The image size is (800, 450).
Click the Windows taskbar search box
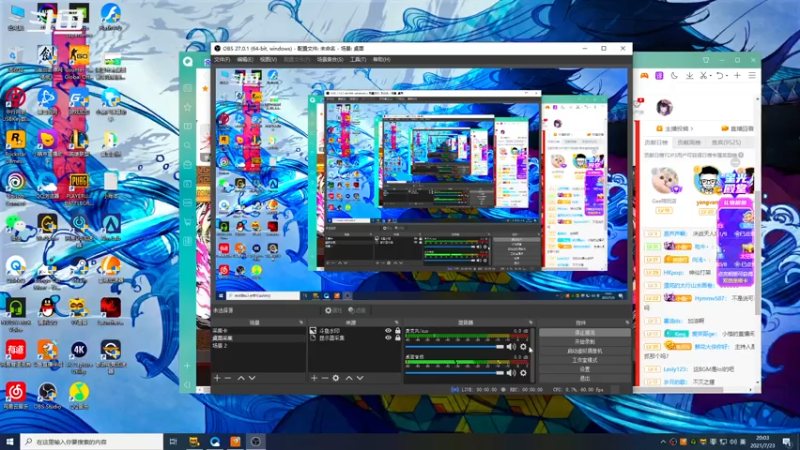pos(92,441)
